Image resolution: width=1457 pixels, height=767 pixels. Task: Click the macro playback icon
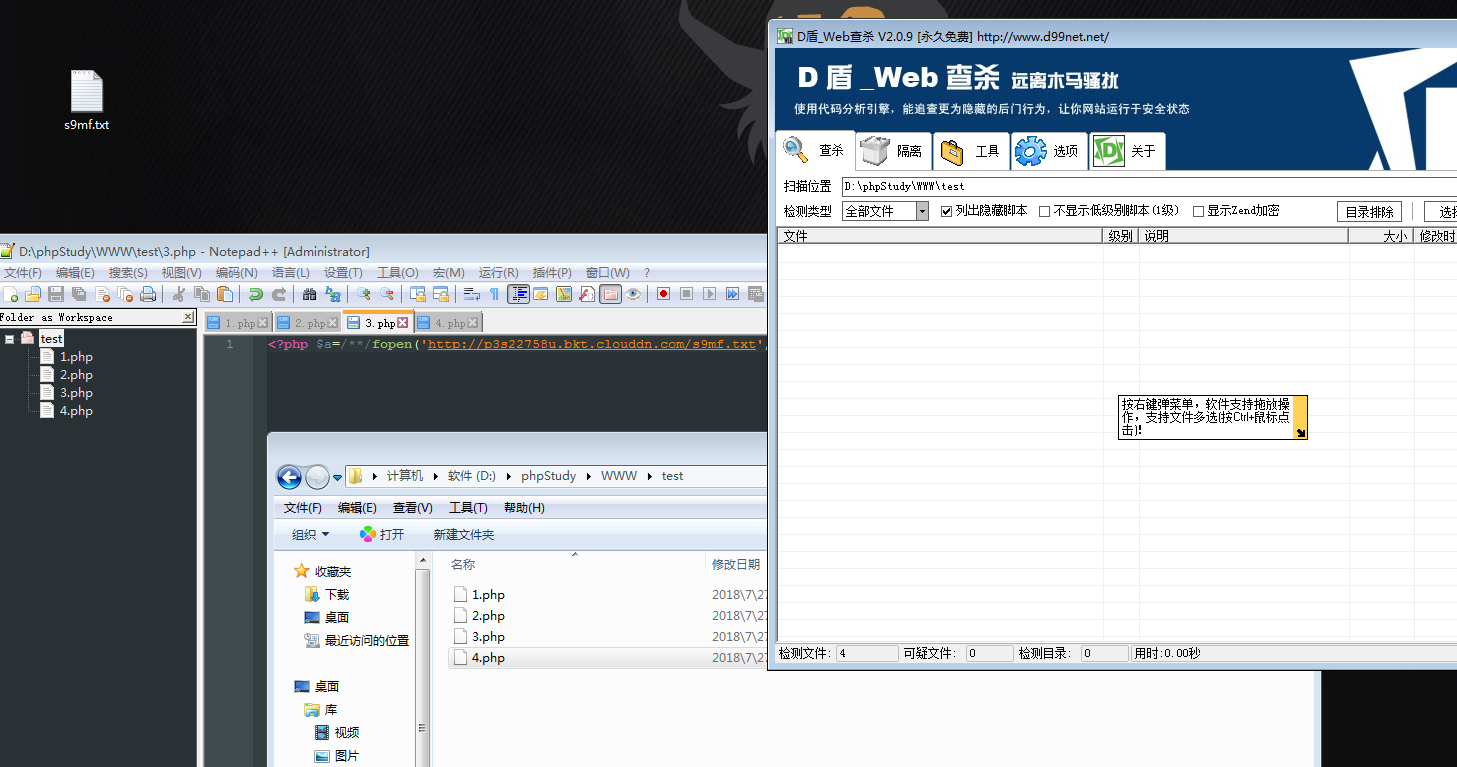tap(709, 294)
